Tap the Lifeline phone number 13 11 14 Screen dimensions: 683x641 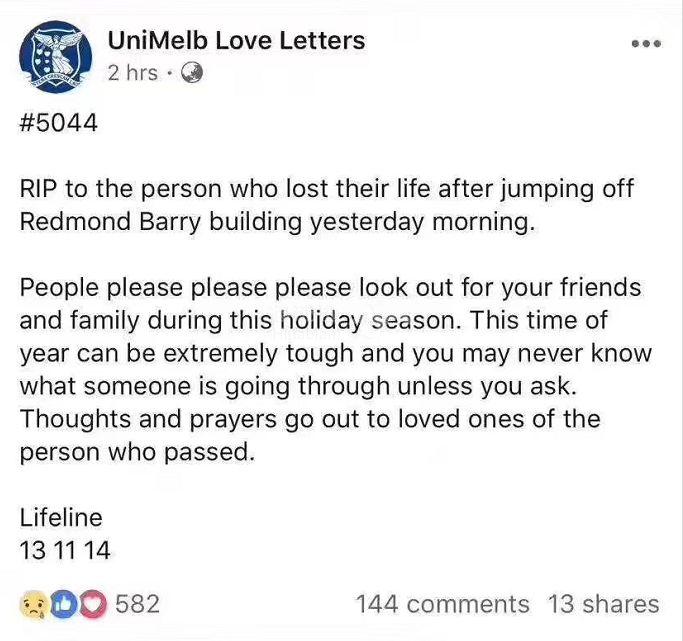pyautogui.click(x=65, y=550)
